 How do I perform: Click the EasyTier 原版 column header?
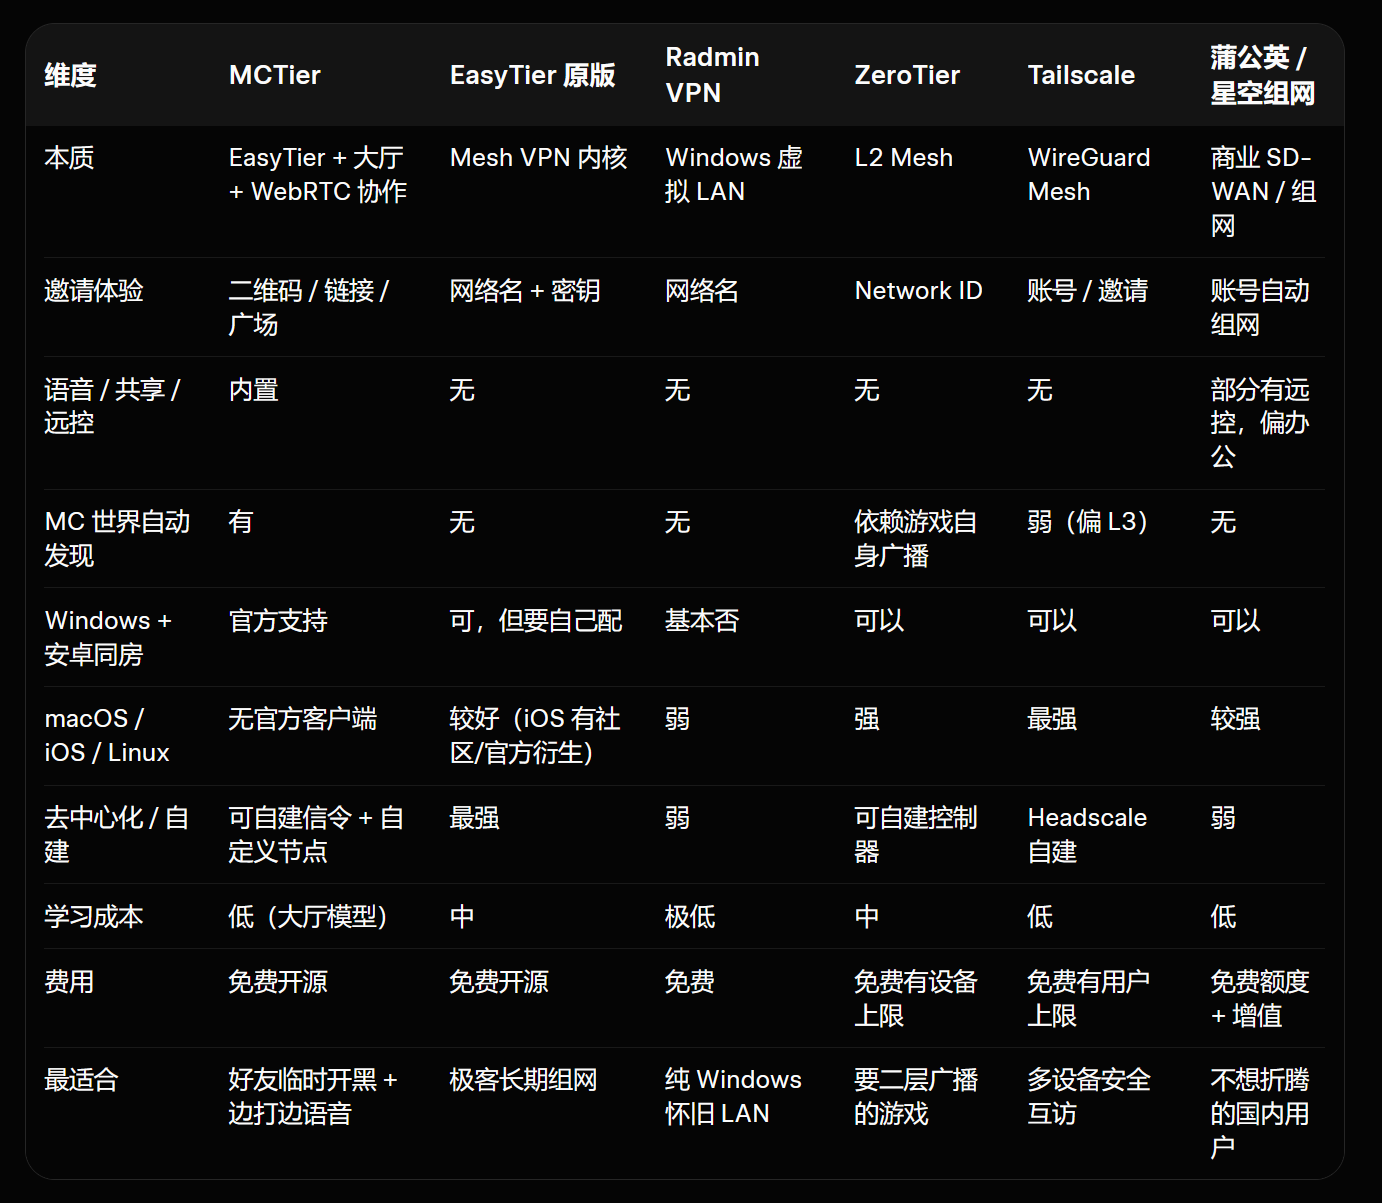coord(532,75)
